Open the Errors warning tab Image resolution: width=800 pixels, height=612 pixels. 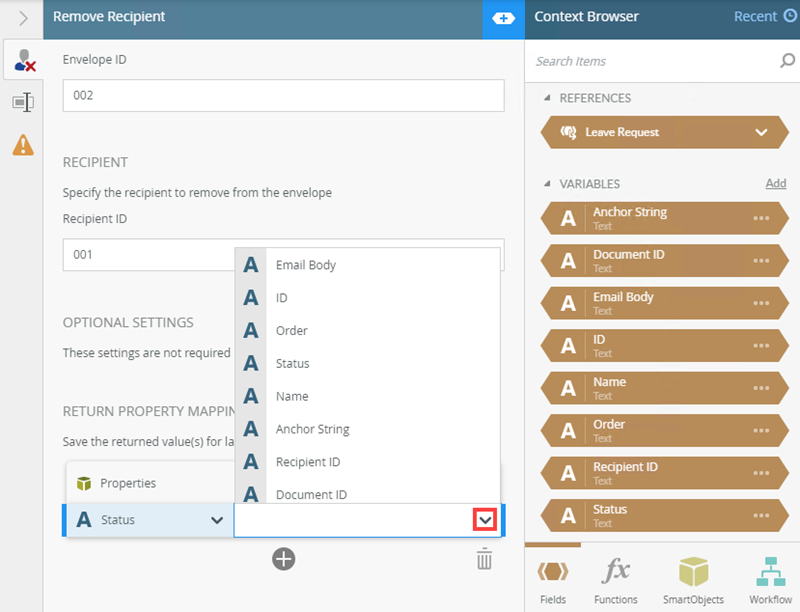click(x=22, y=145)
